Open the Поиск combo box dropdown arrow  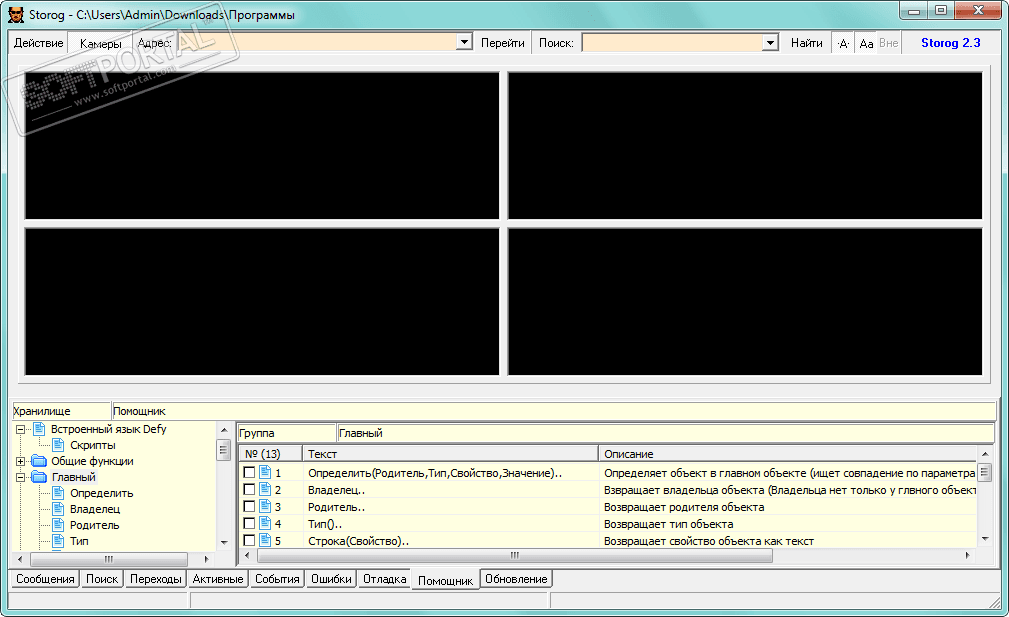[770, 42]
